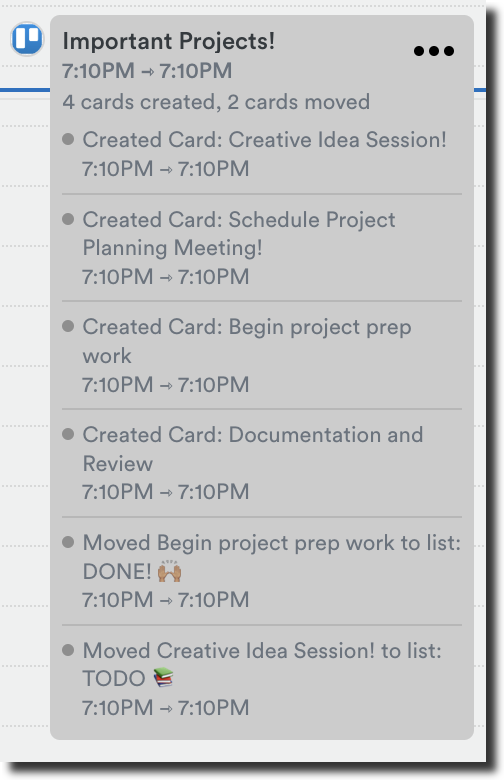Click bullet beside Creative Idea Session! created entry
The height and width of the screenshot is (780, 504).
68,139
